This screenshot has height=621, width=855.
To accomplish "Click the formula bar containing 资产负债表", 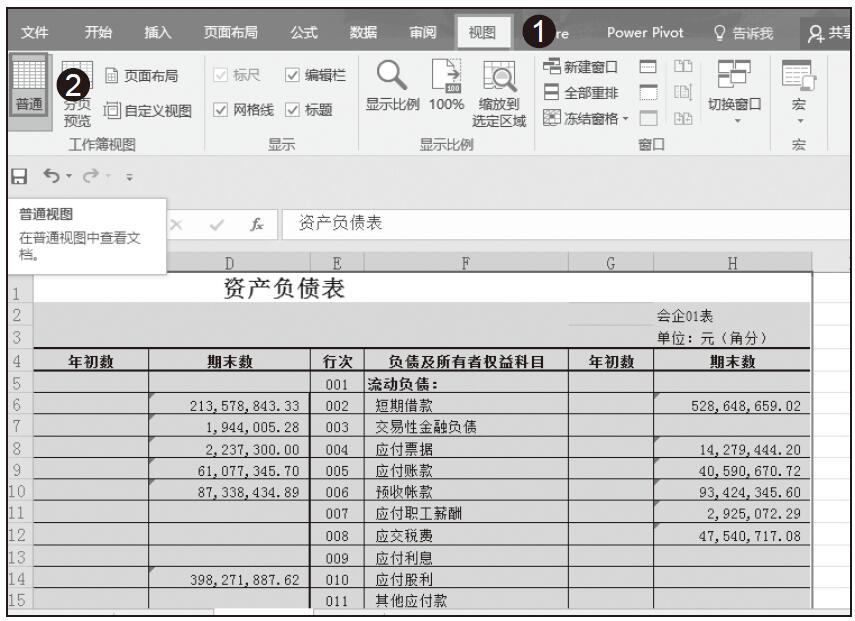I will (565, 224).
